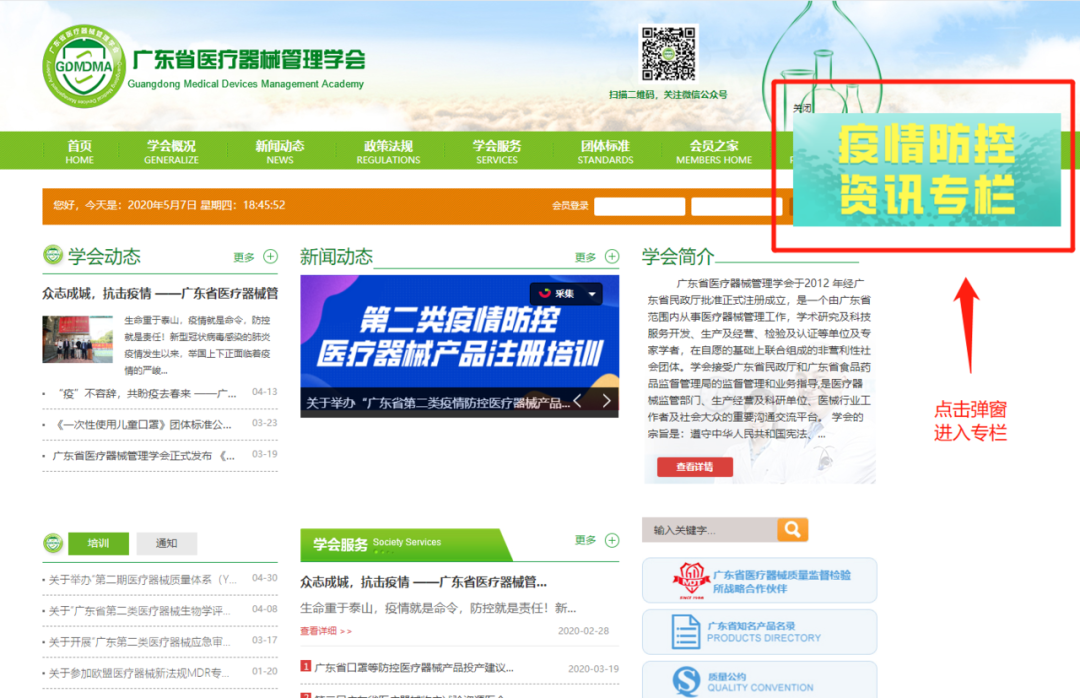
Task: Open the 首页 HOME menu
Action: (x=80, y=151)
